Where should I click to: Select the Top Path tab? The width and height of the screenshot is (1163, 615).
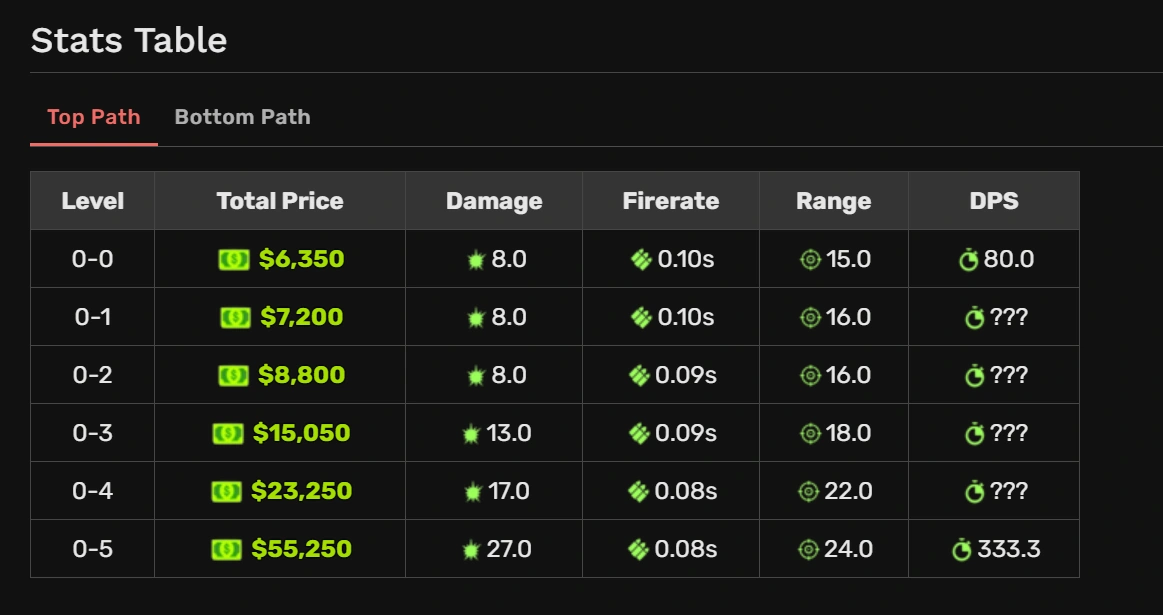tap(94, 117)
